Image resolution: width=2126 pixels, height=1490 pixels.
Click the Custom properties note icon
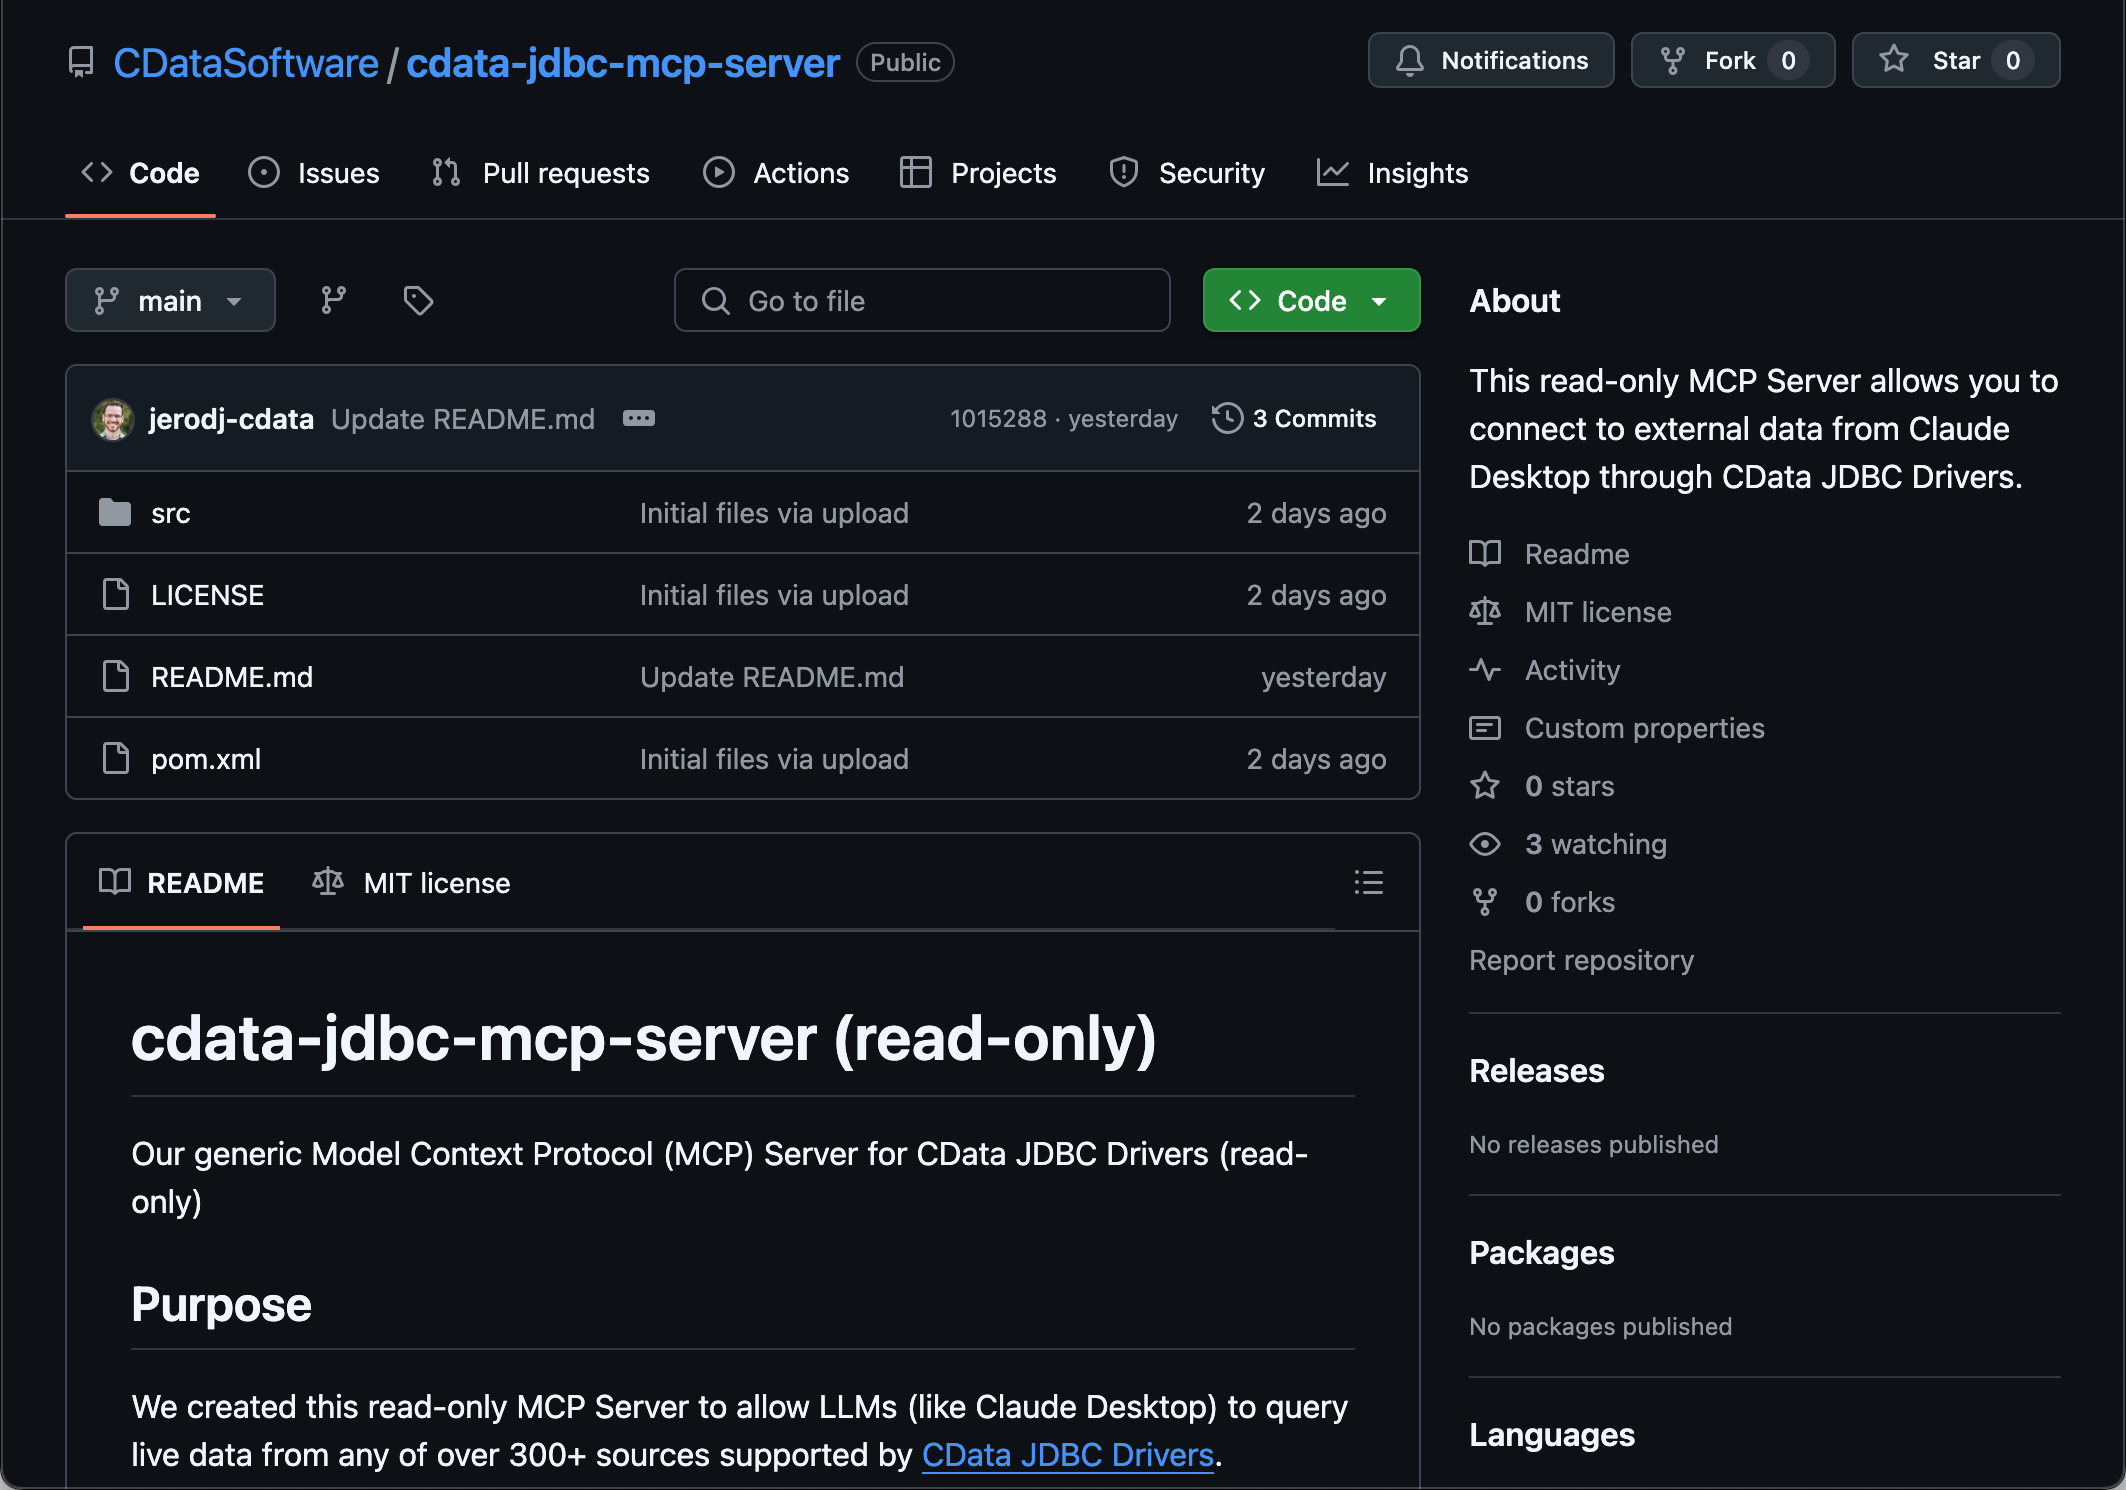click(1485, 728)
